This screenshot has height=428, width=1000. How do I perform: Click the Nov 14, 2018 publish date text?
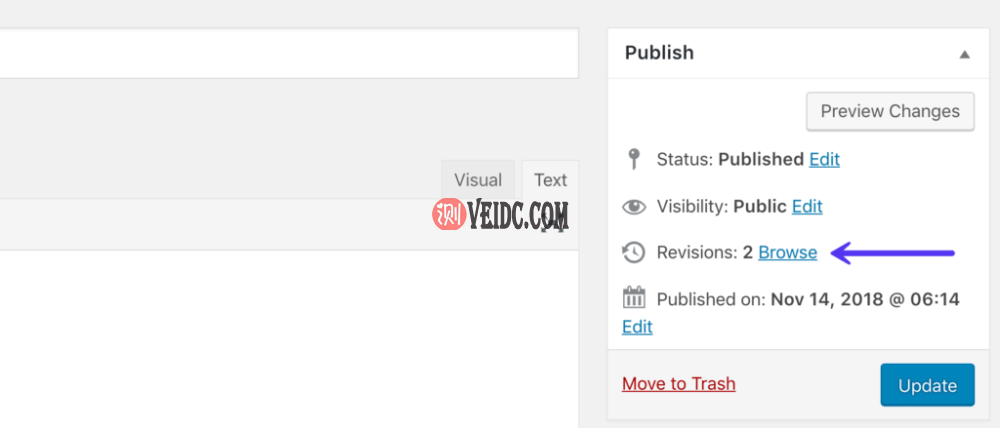pyautogui.click(x=865, y=299)
